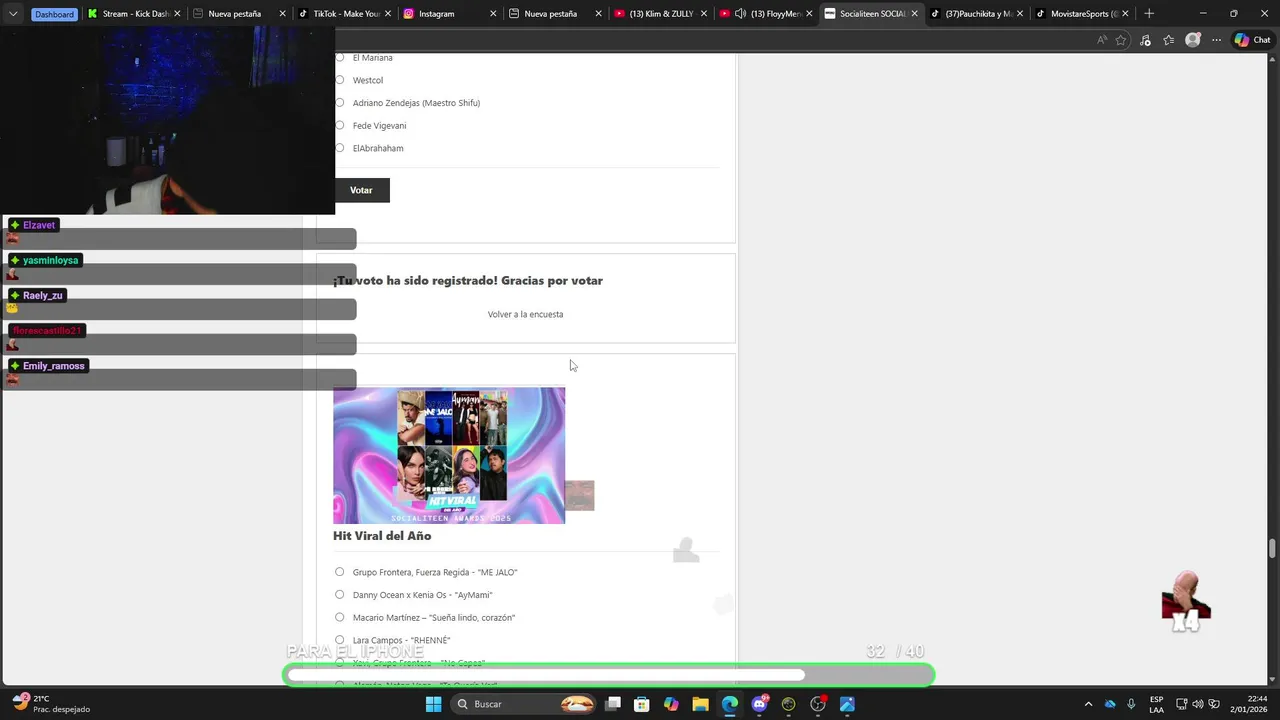1280x720 pixels.
Task: Click the yasminloysa chat username
Action: pyautogui.click(x=50, y=260)
